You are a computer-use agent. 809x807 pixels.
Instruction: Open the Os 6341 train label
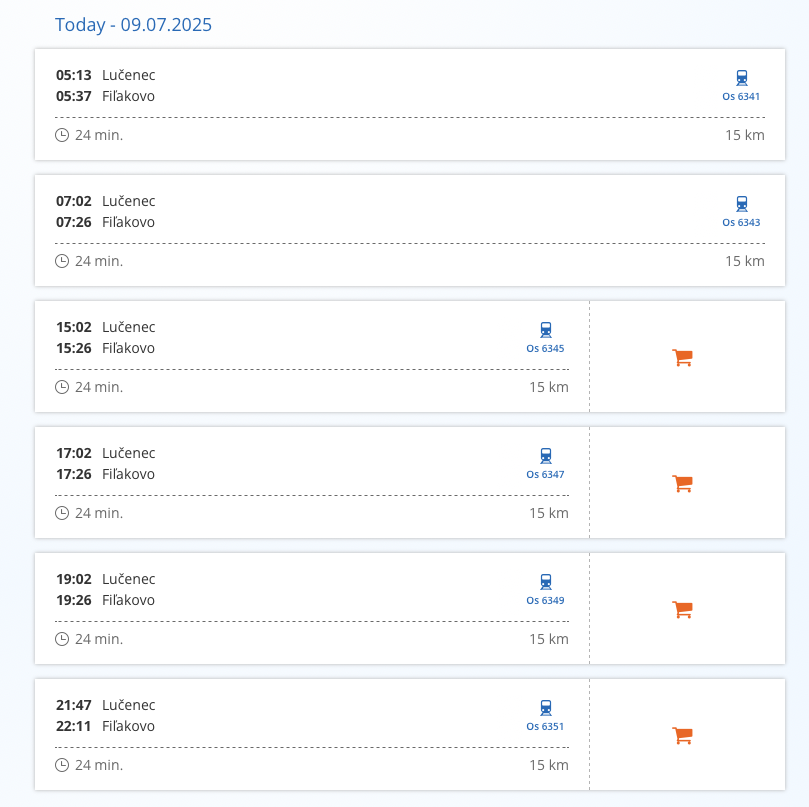point(741,97)
